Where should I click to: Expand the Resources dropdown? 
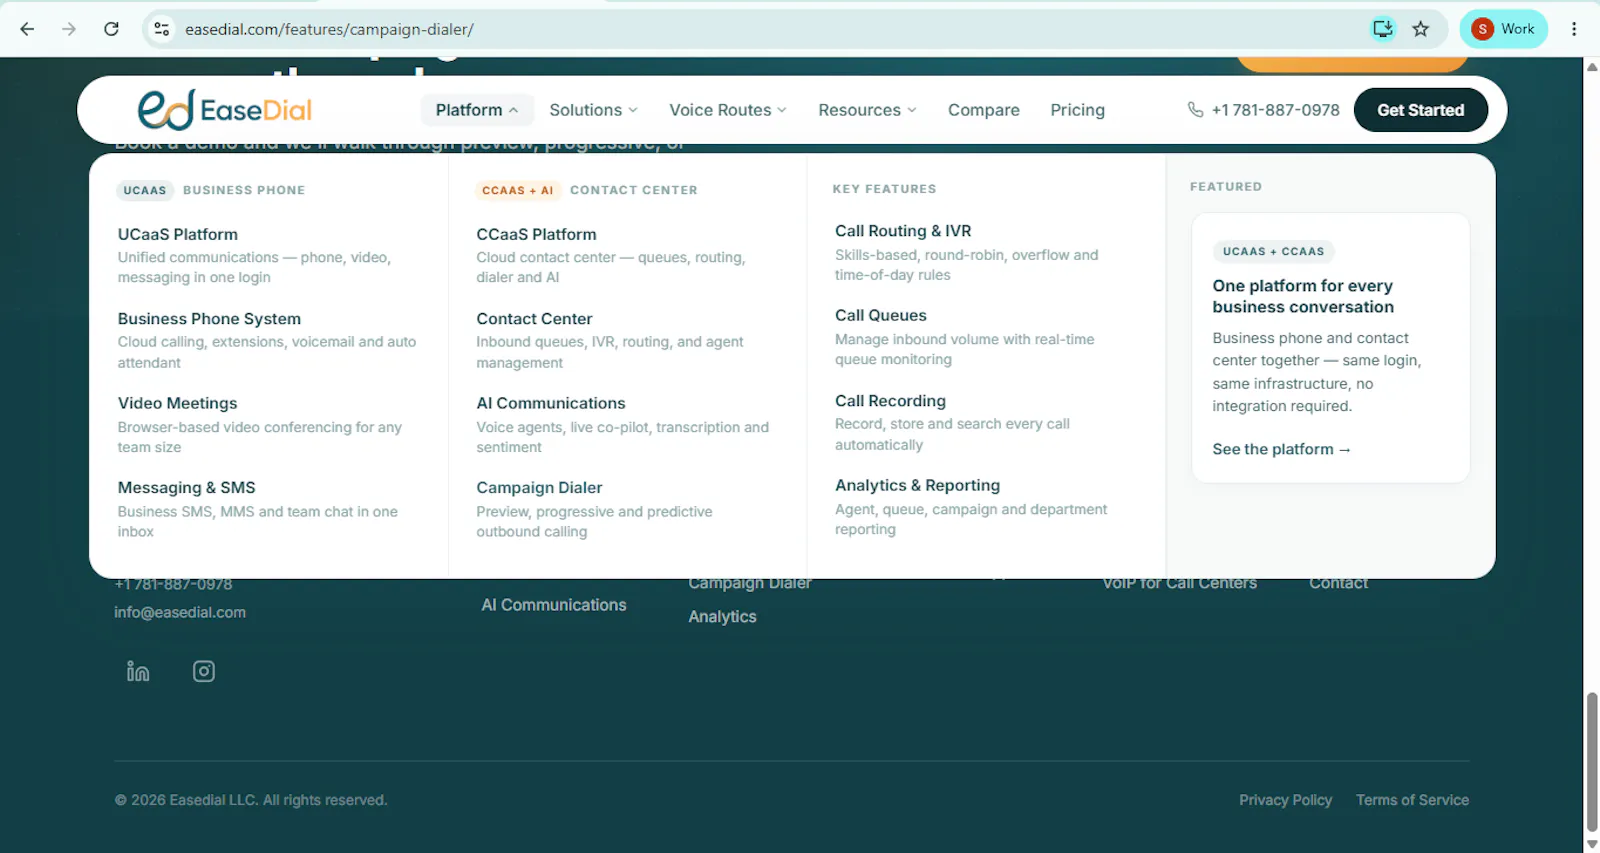coord(867,110)
